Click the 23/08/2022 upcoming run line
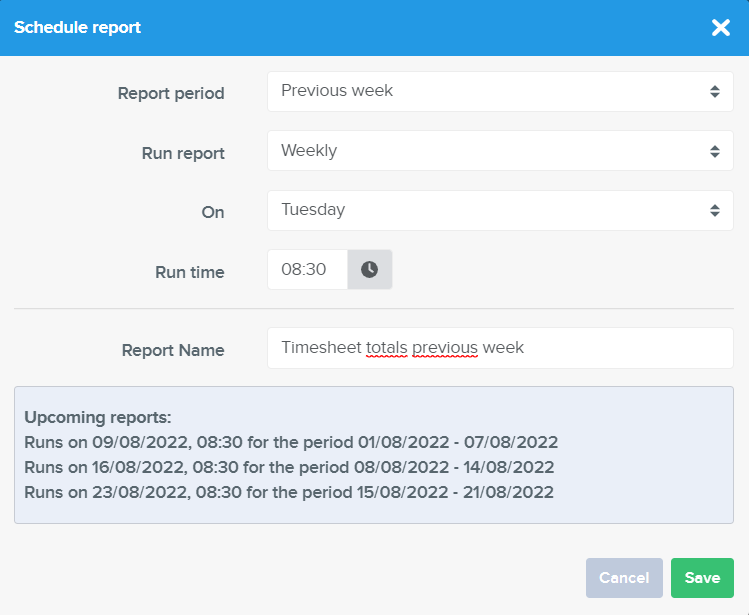This screenshot has height=615, width=749. click(x=289, y=492)
